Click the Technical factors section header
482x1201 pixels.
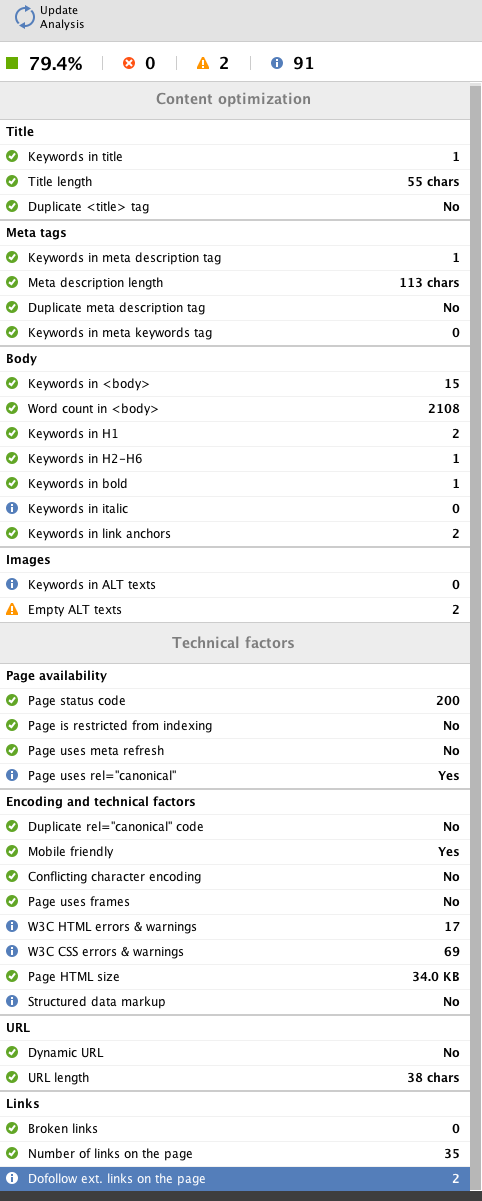tap(234, 642)
